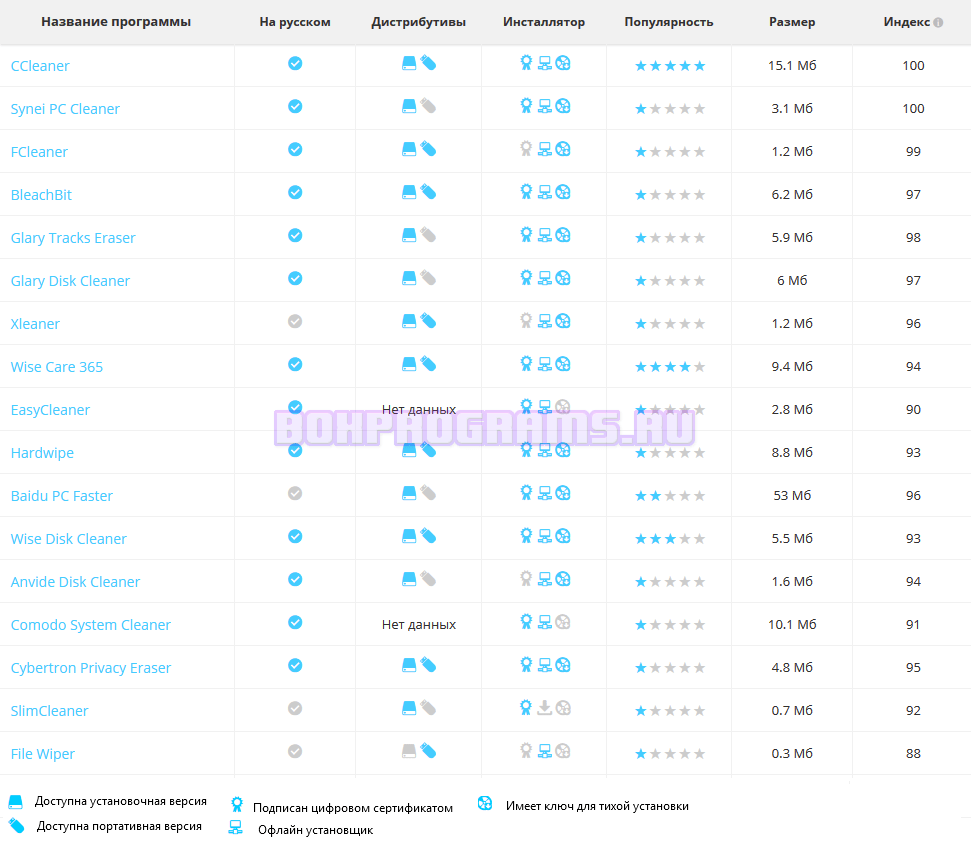Click Glary Disk Cleaner's silent install icon
This screenshot has height=856, width=971.
pyautogui.click(x=563, y=277)
